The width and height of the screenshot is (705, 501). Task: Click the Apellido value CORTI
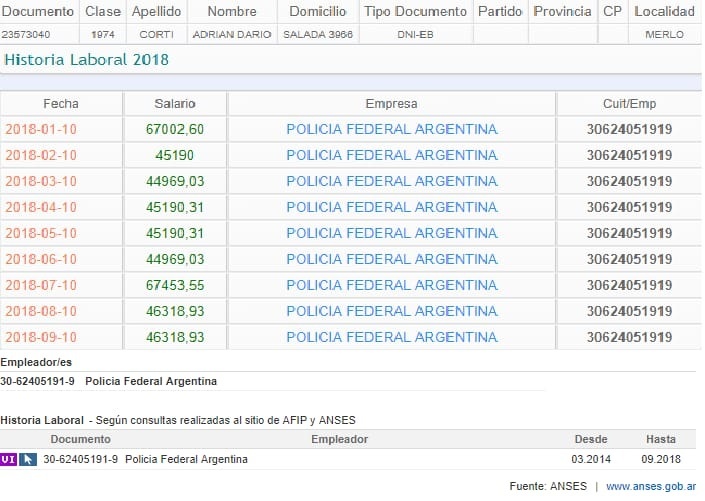tap(156, 35)
